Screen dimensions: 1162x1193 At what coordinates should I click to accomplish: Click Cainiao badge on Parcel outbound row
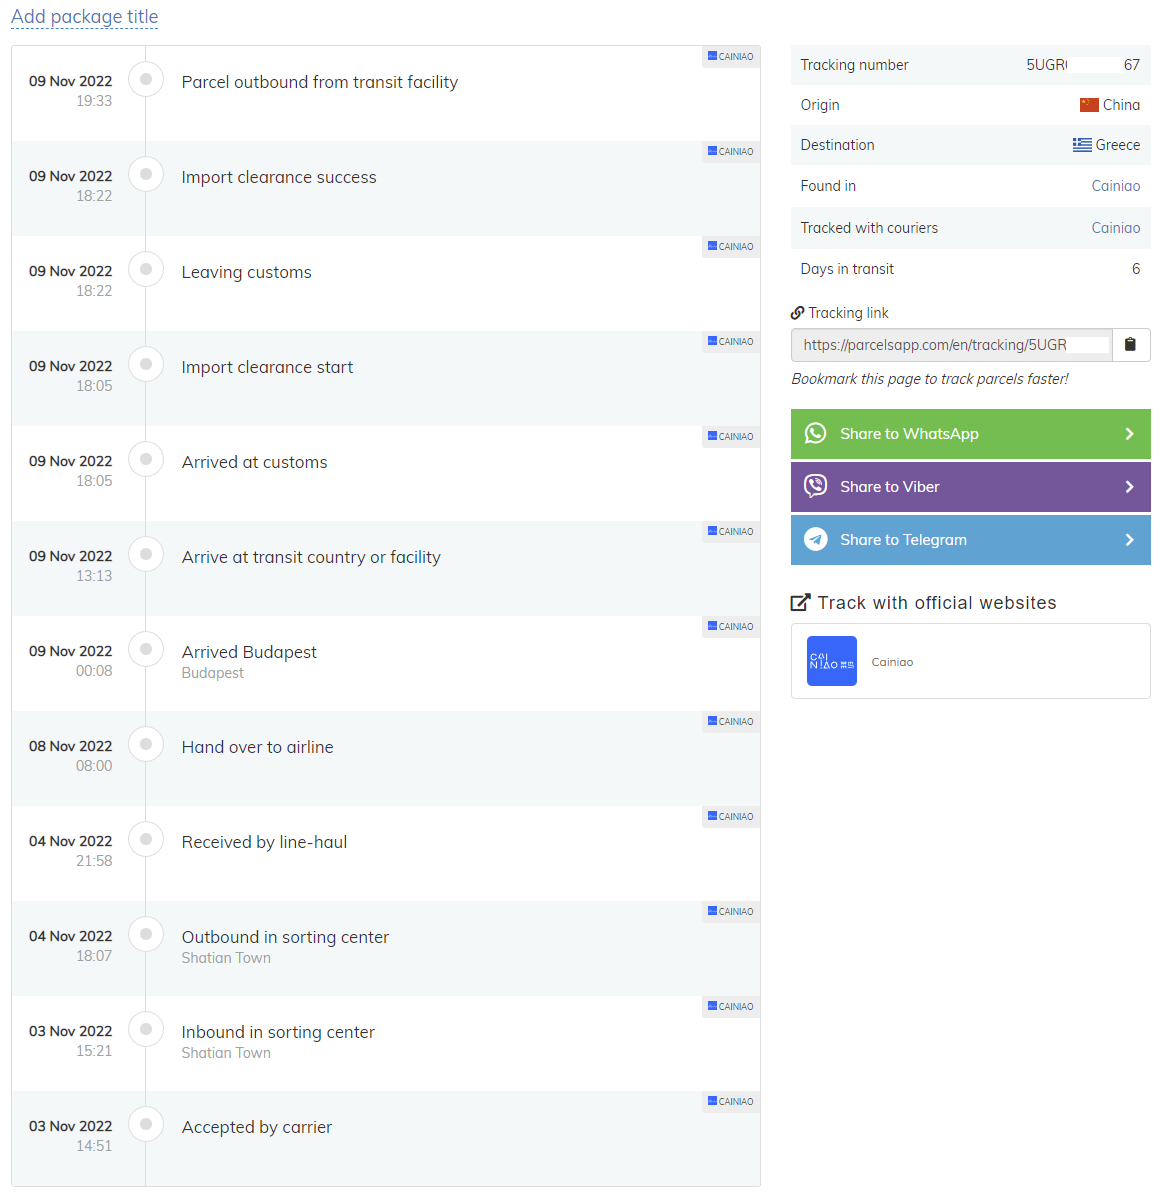[731, 56]
